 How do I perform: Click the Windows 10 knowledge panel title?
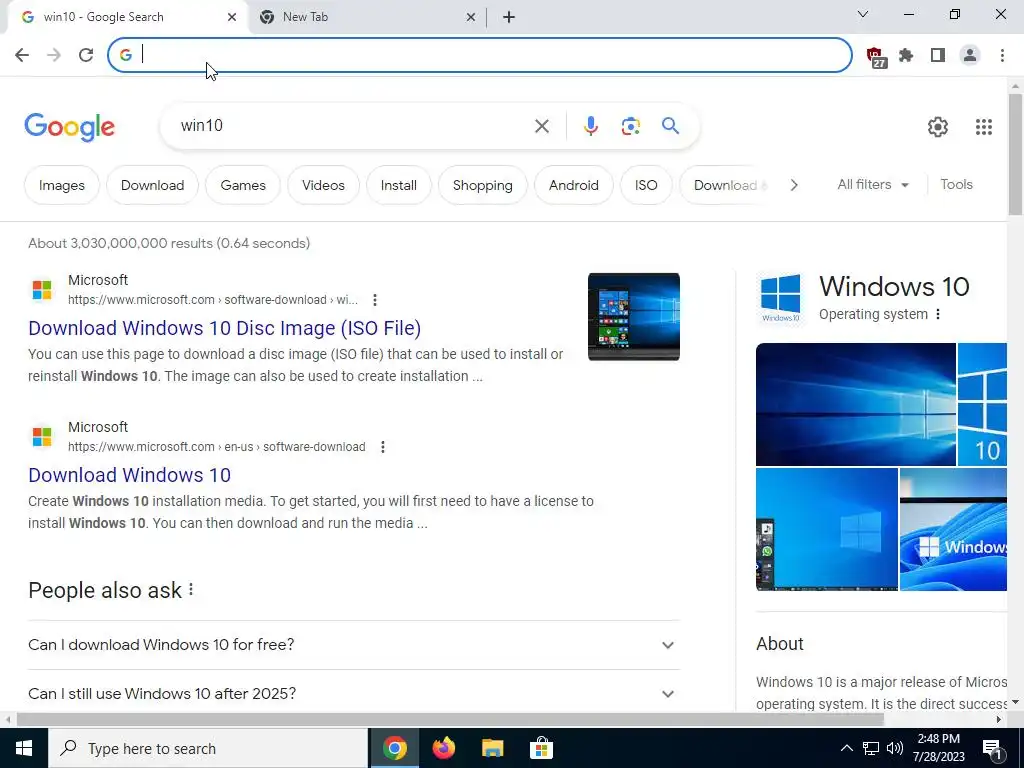894,287
